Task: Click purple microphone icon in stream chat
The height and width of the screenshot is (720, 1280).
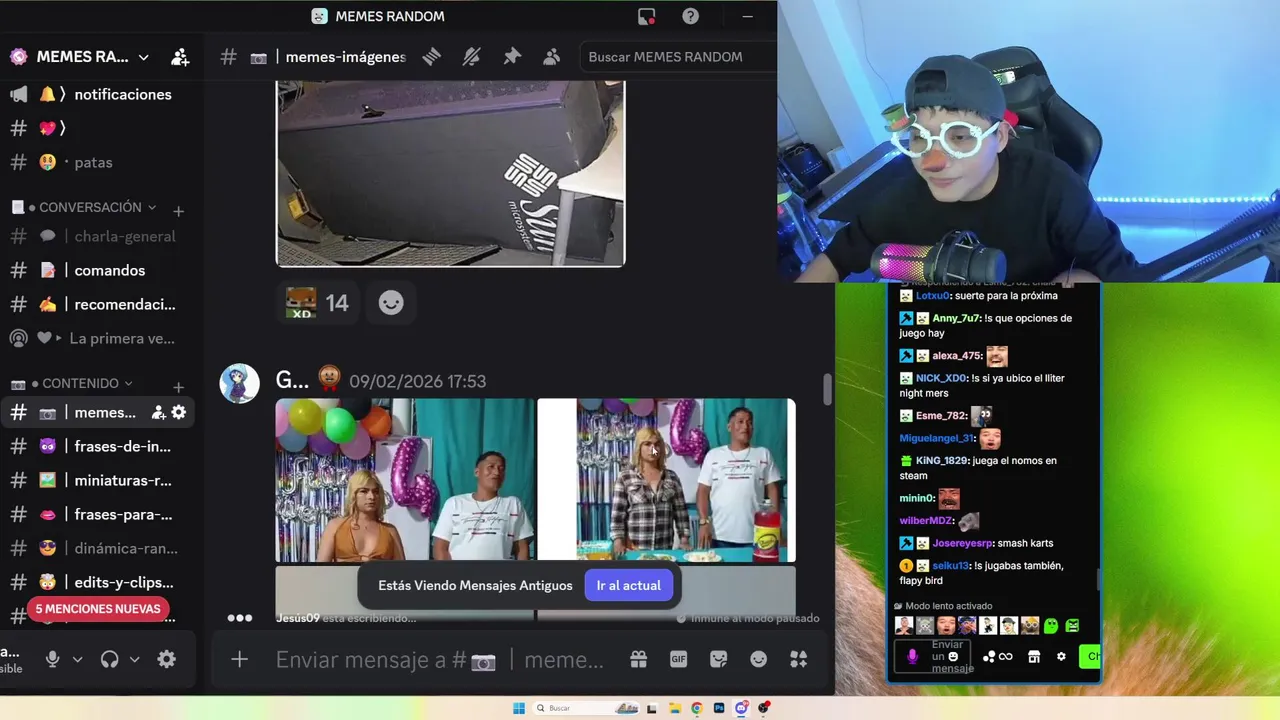Action: point(912,657)
